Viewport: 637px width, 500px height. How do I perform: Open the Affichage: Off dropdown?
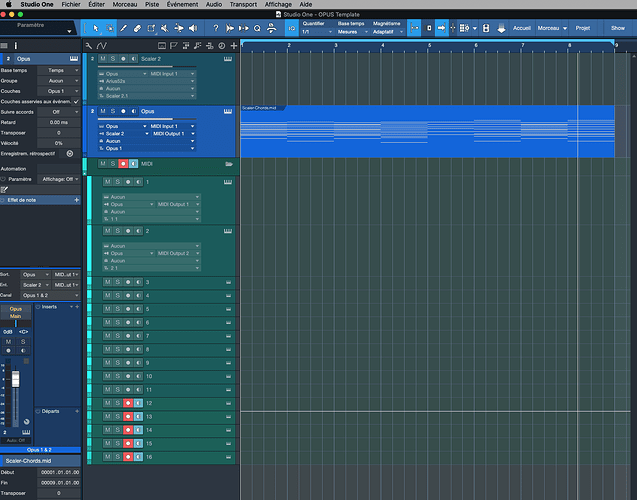pyautogui.click(x=60, y=179)
